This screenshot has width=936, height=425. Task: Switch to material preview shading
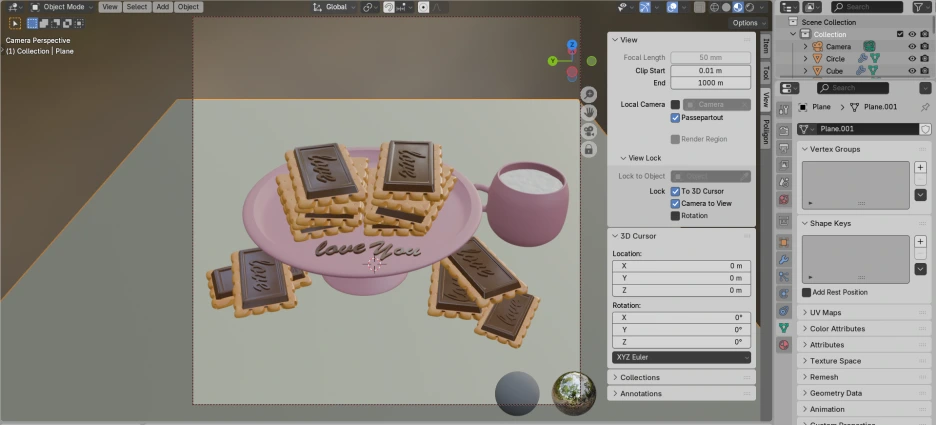(738, 7)
